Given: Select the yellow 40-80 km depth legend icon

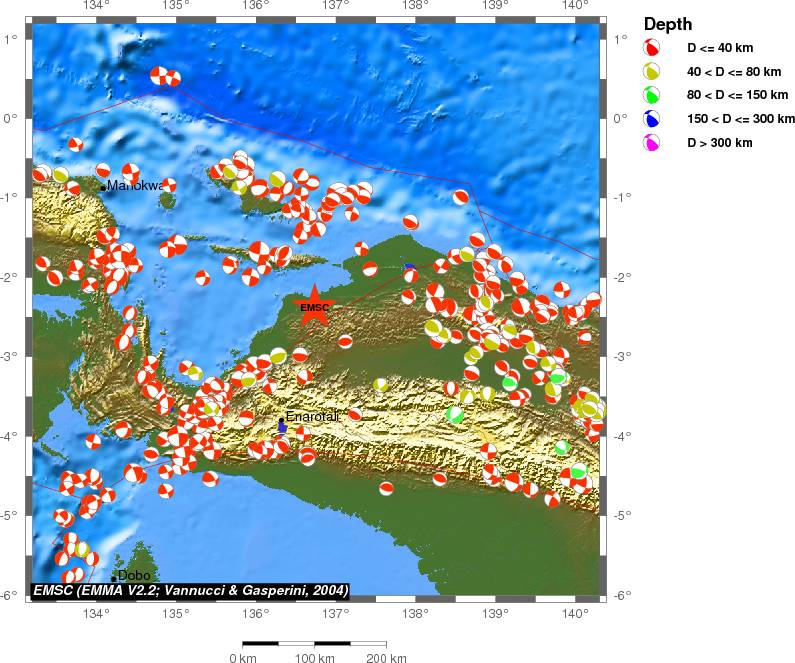Looking at the screenshot, I should tap(651, 72).
